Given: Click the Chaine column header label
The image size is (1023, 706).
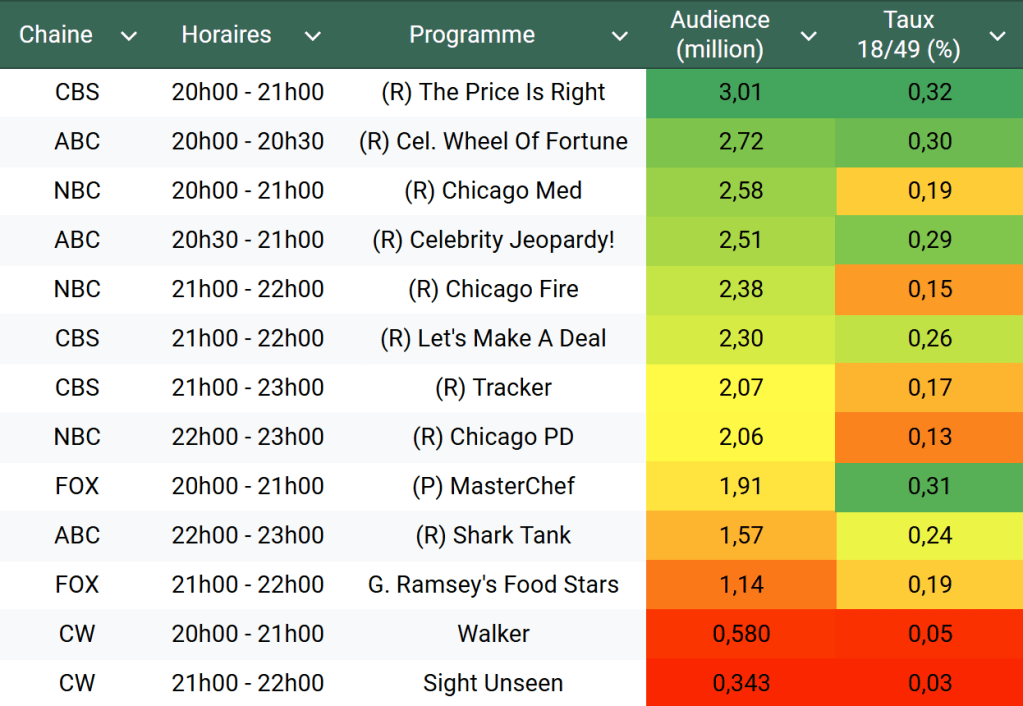Looking at the screenshot, I should click(56, 35).
